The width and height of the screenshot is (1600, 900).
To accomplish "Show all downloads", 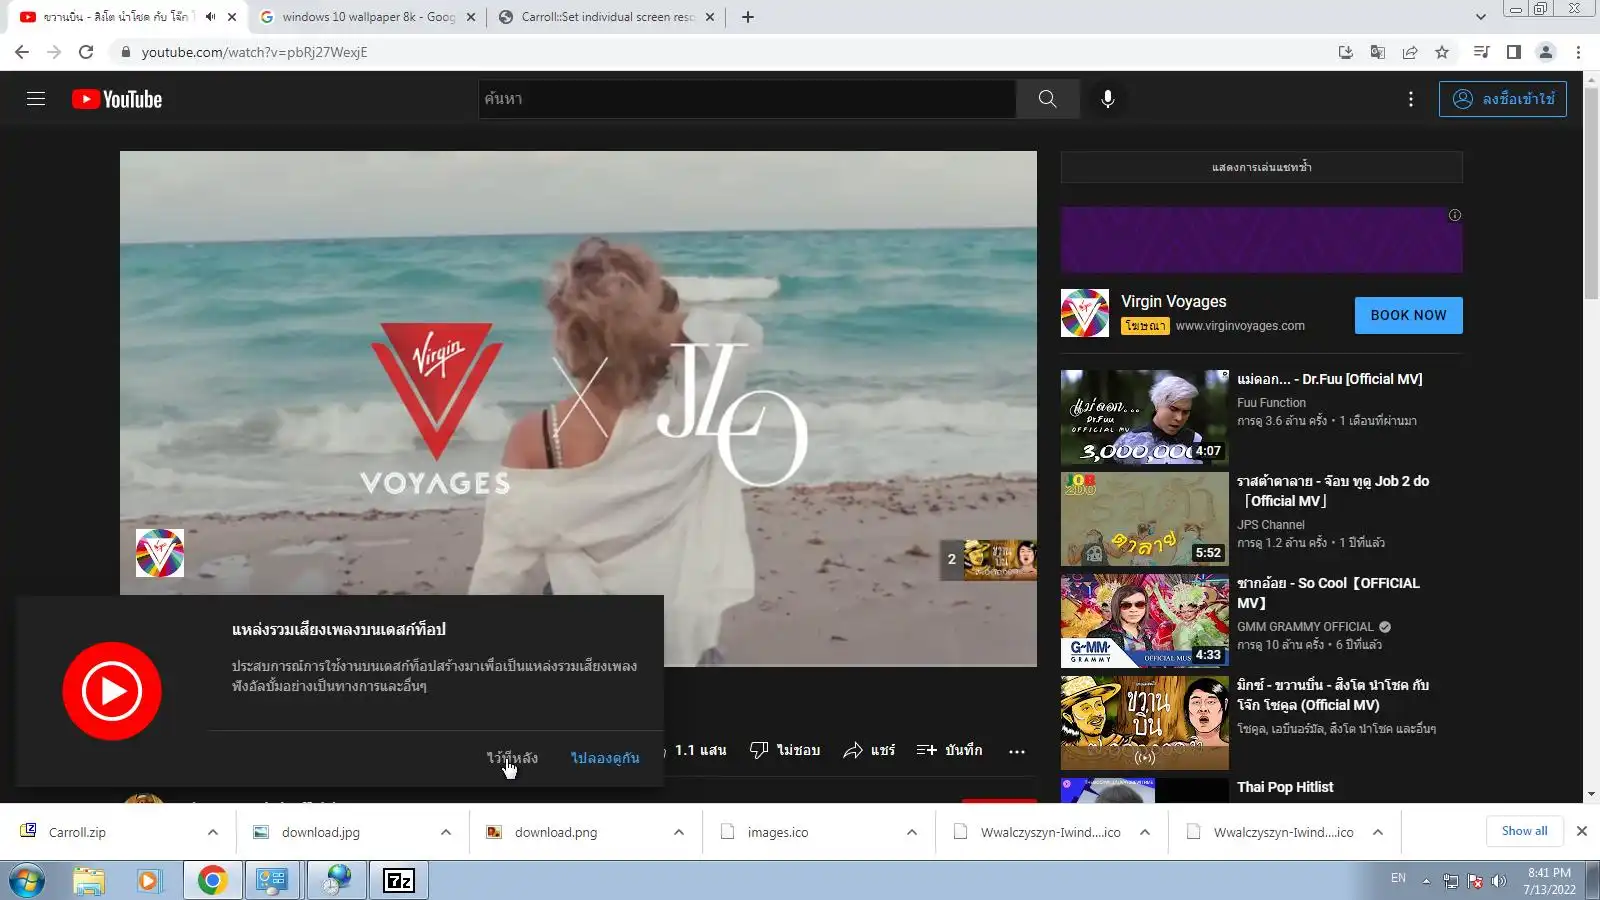I will point(1524,831).
